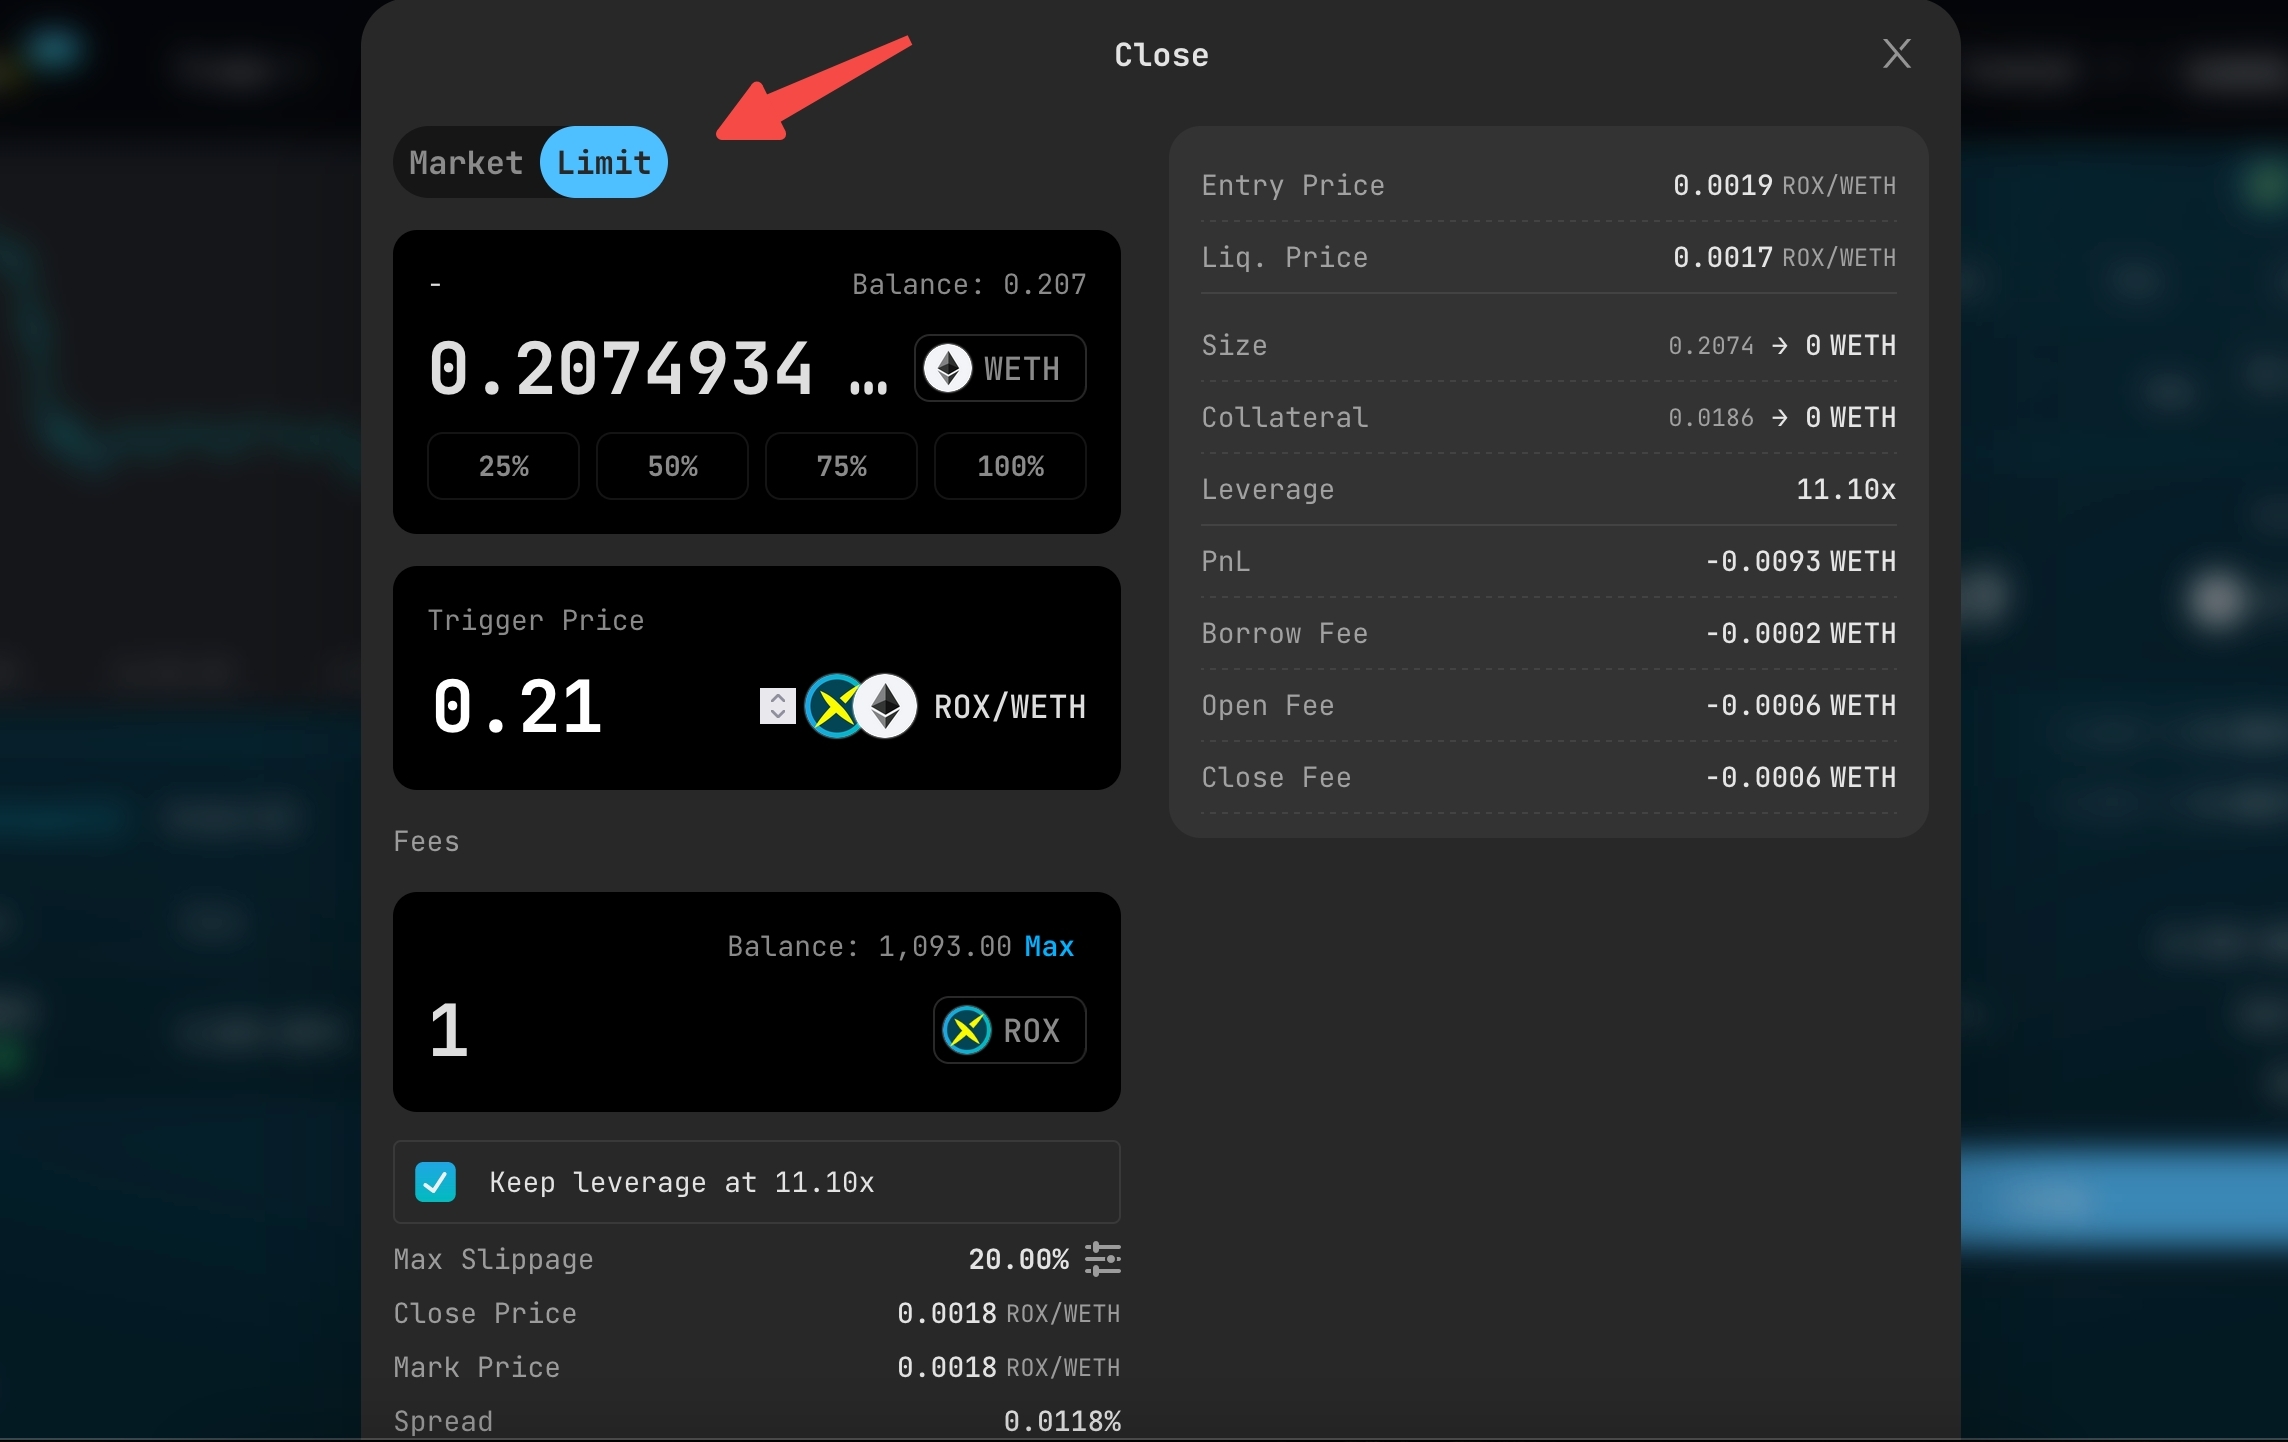The width and height of the screenshot is (2288, 1442).
Task: Click the Trigger Price value field
Action: (x=560, y=706)
